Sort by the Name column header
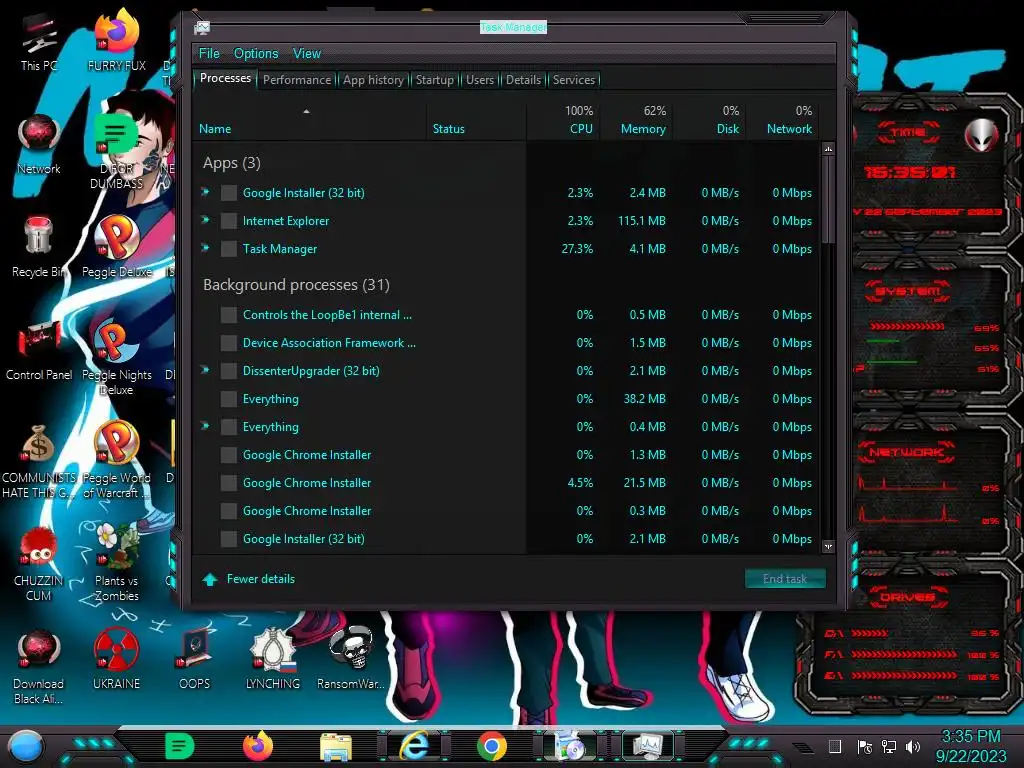The image size is (1024, 768). [x=310, y=120]
